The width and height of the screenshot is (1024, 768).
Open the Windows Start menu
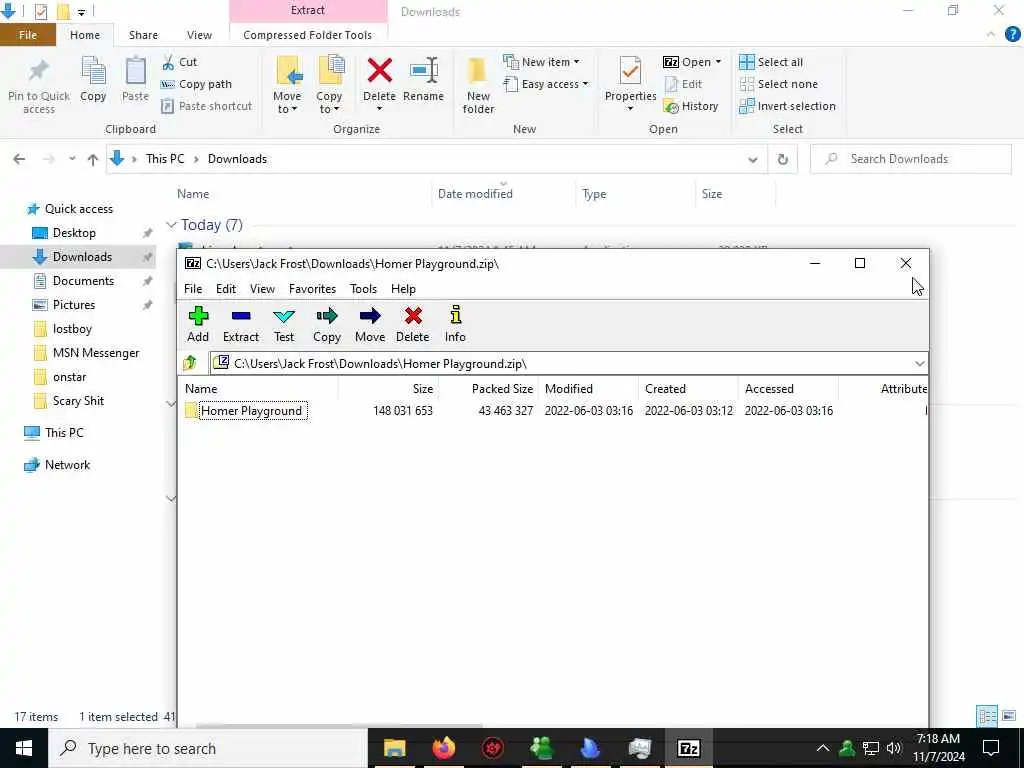pyautogui.click(x=24, y=748)
